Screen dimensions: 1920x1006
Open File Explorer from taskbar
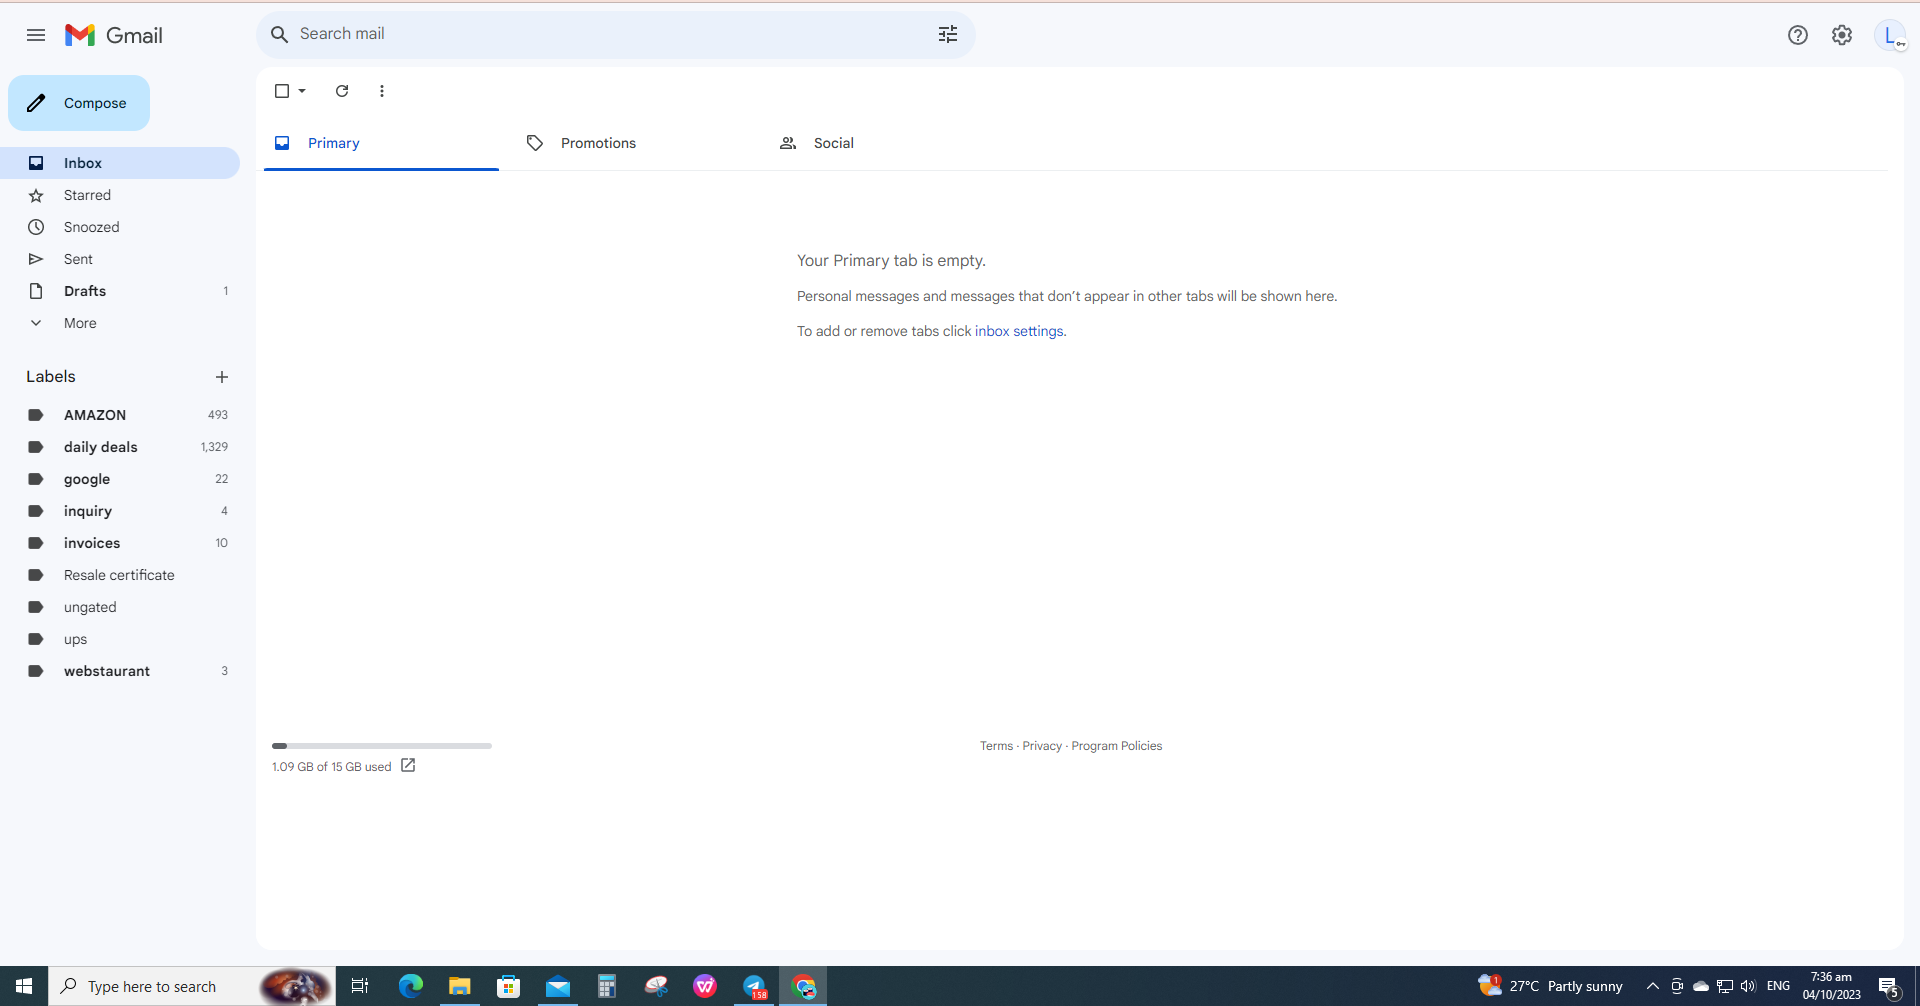[x=459, y=986]
